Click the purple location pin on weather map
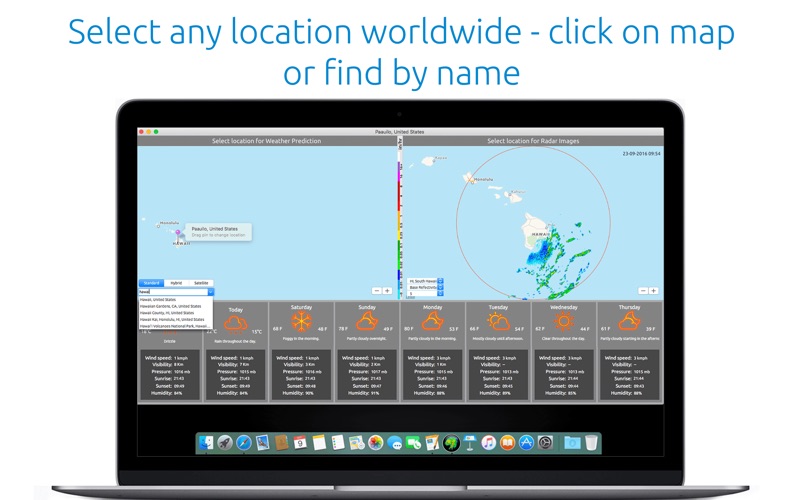 178,235
